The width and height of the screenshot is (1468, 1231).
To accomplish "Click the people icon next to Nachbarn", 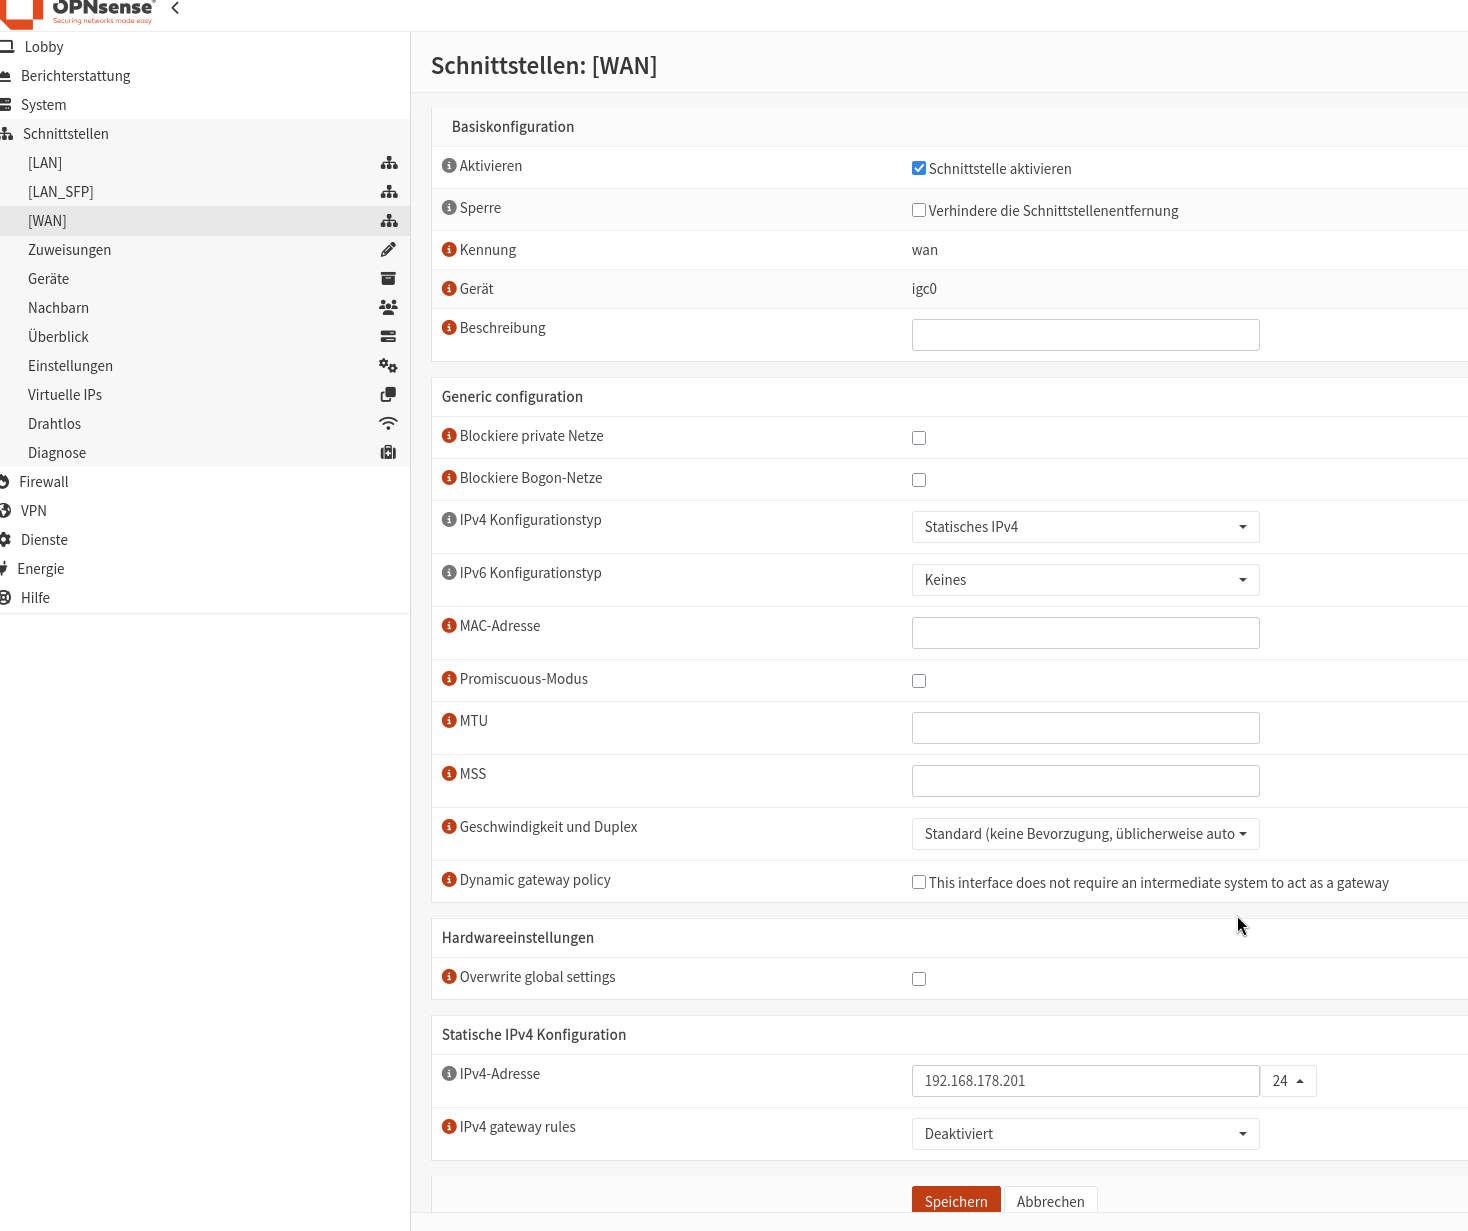I will coord(388,308).
